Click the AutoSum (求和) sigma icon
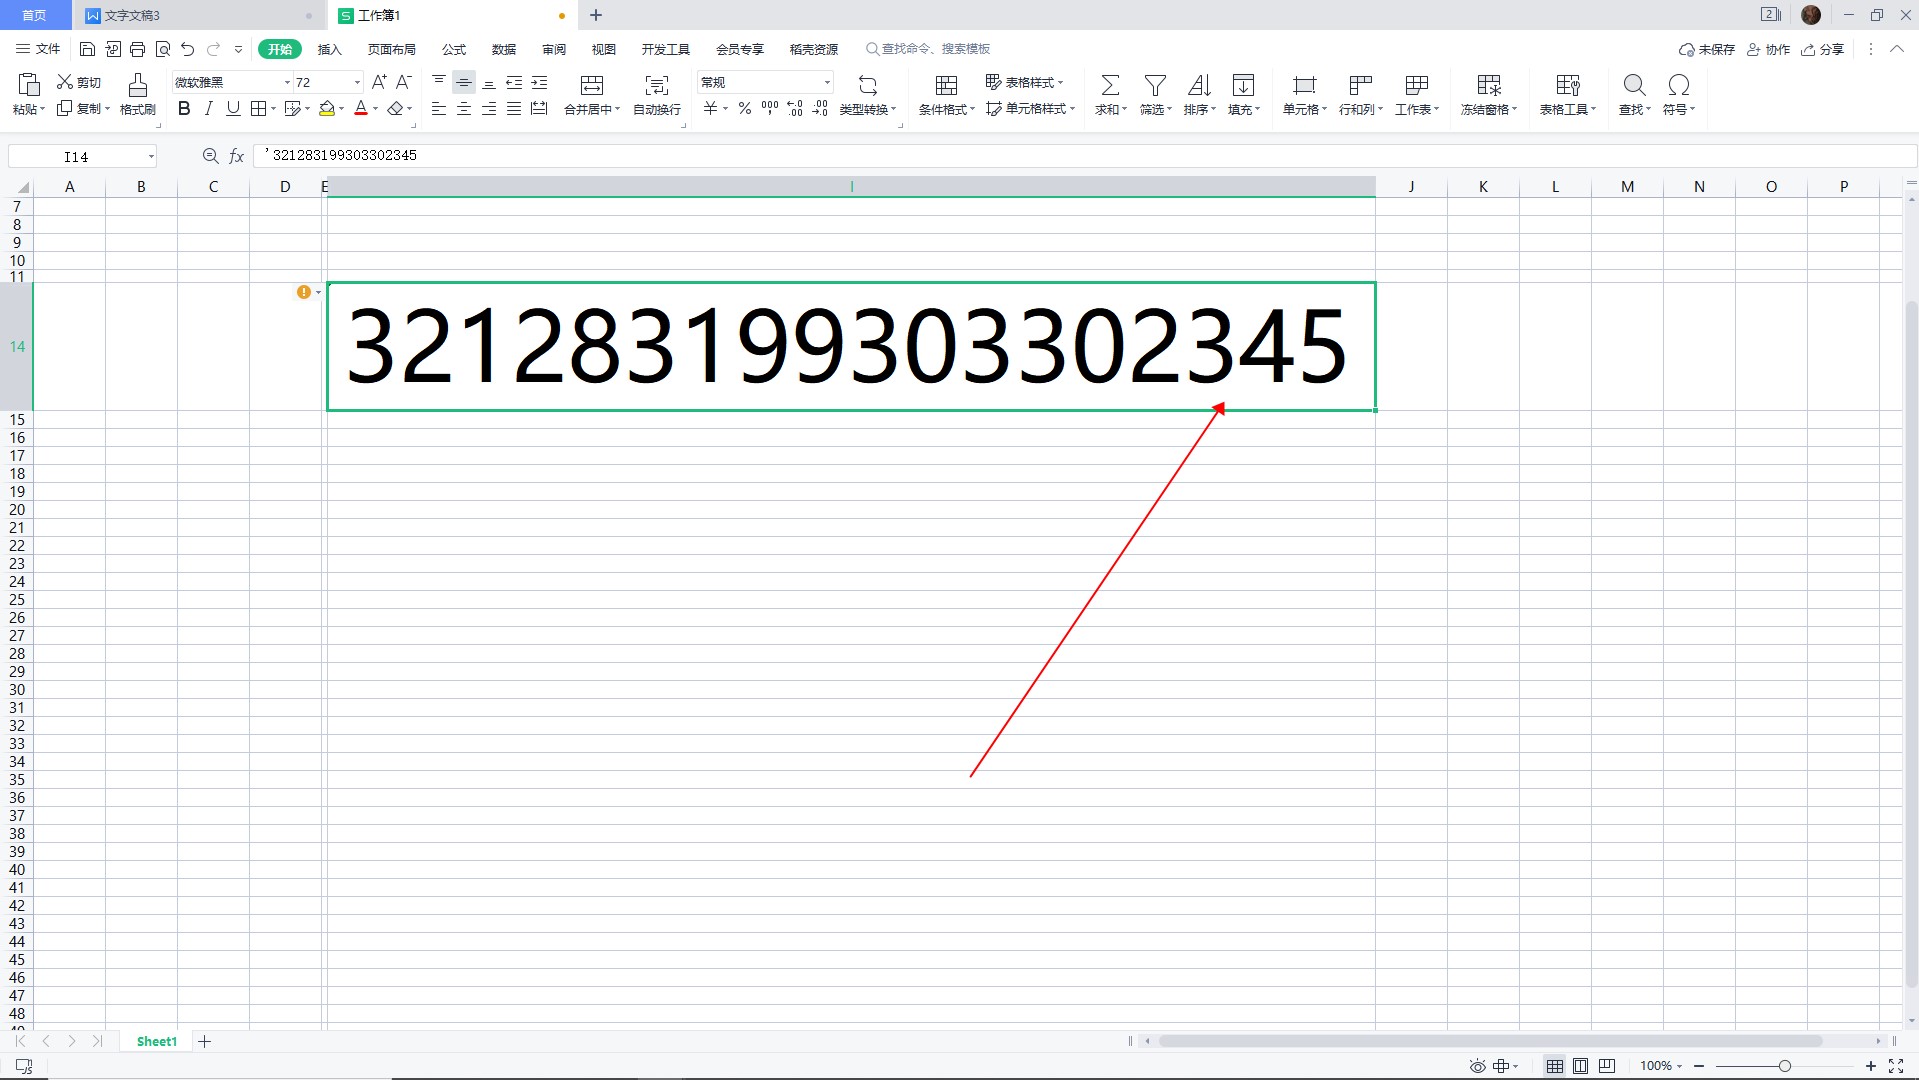The image size is (1919, 1080). (x=1110, y=86)
